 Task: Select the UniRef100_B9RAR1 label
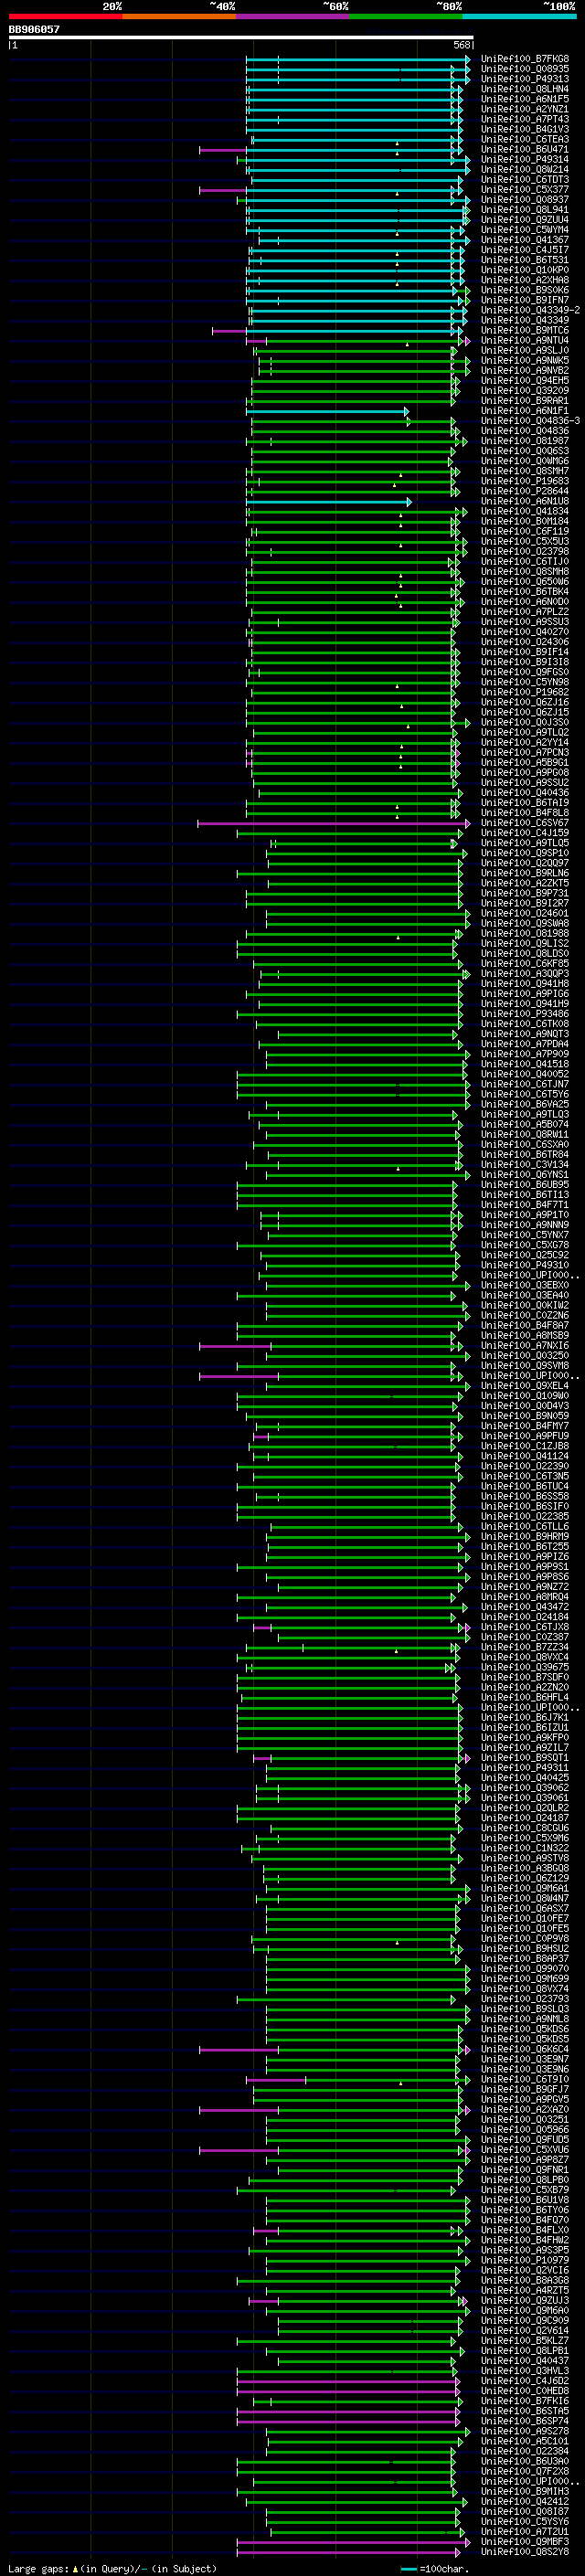coord(525,400)
